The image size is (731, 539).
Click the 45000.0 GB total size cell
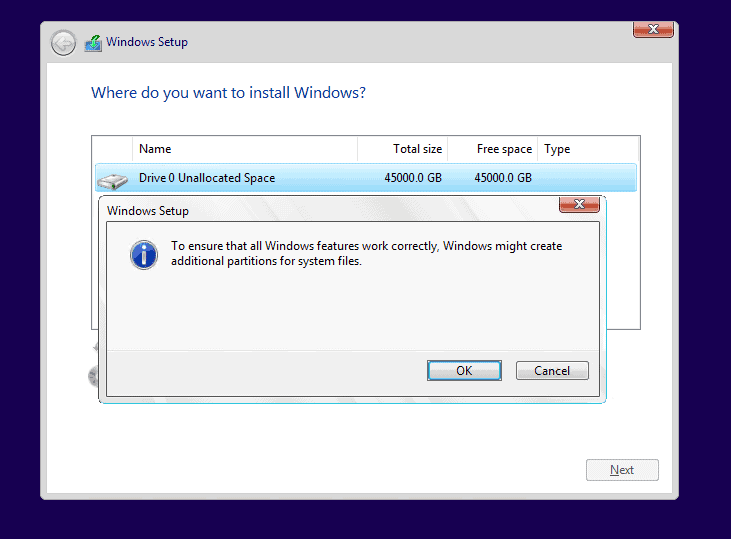pos(413,178)
